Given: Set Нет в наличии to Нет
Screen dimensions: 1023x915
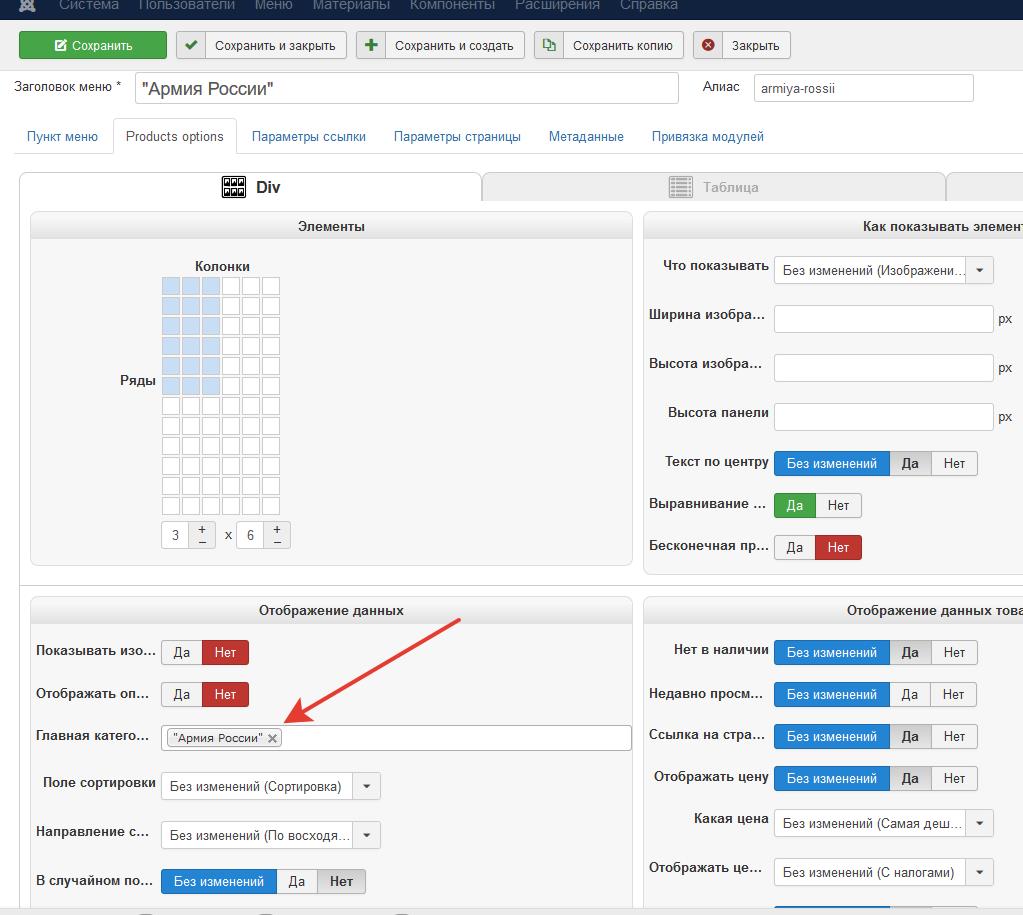Looking at the screenshot, I should [x=954, y=653].
